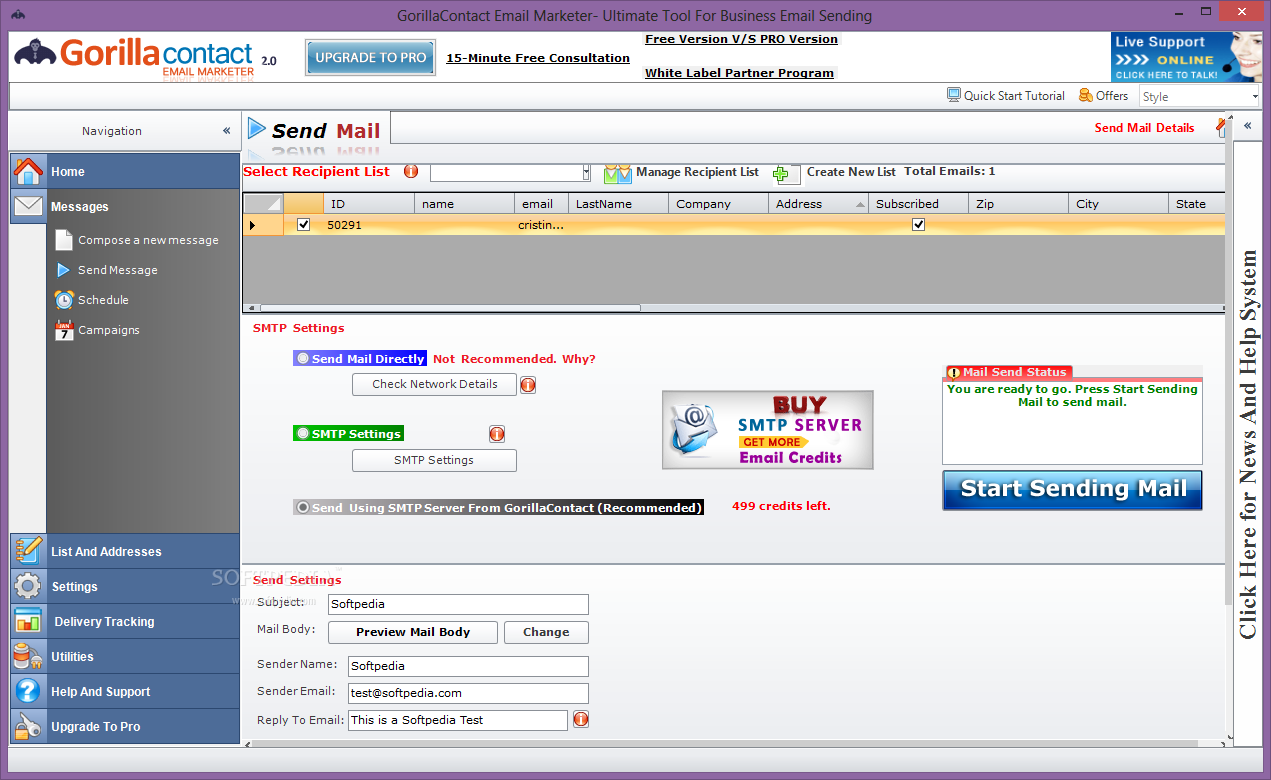Screen dimensions: 1271x780
Task: Click the Buy SMTP Server banner
Action: point(767,430)
